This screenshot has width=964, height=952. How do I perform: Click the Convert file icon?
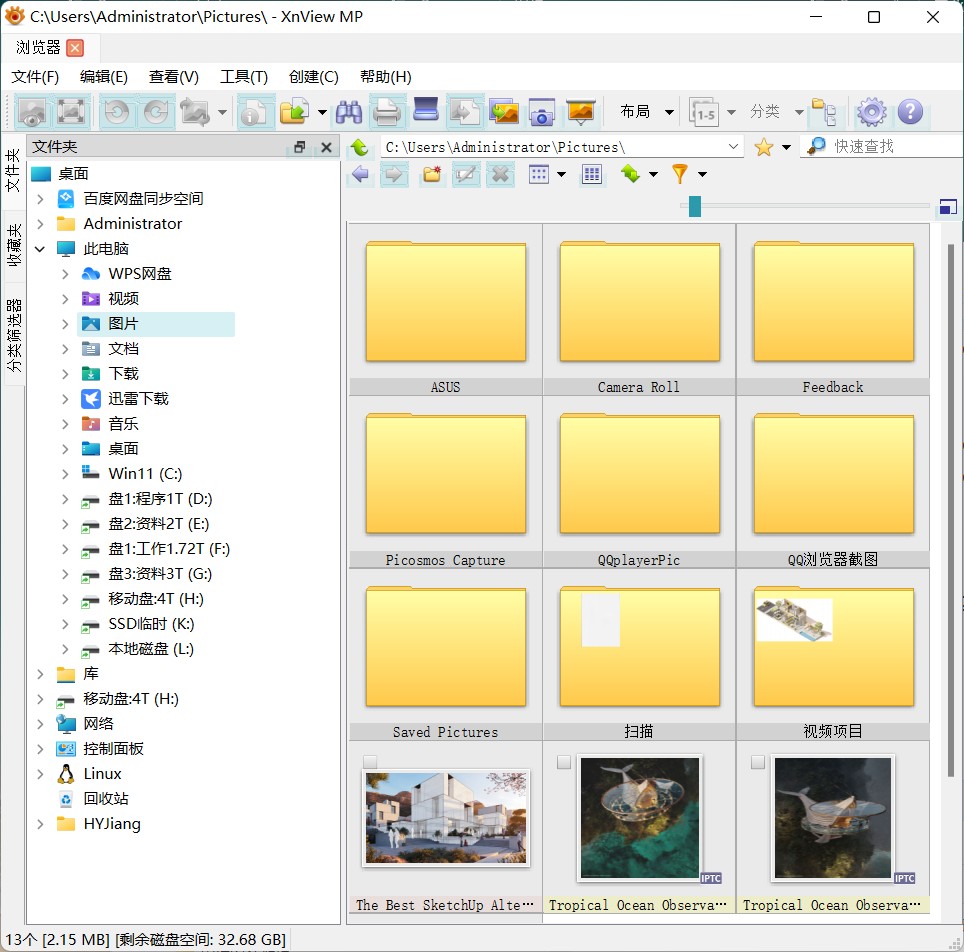click(465, 113)
